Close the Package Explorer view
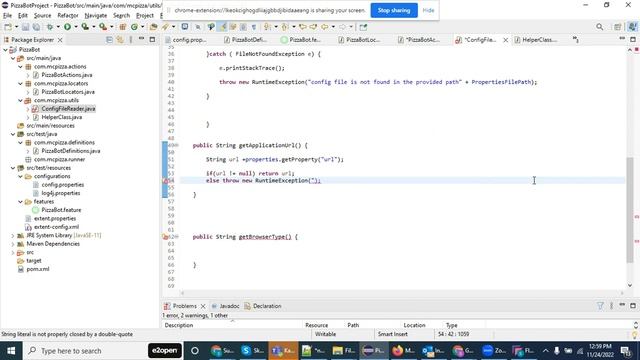640x360 pixels. coord(60,40)
